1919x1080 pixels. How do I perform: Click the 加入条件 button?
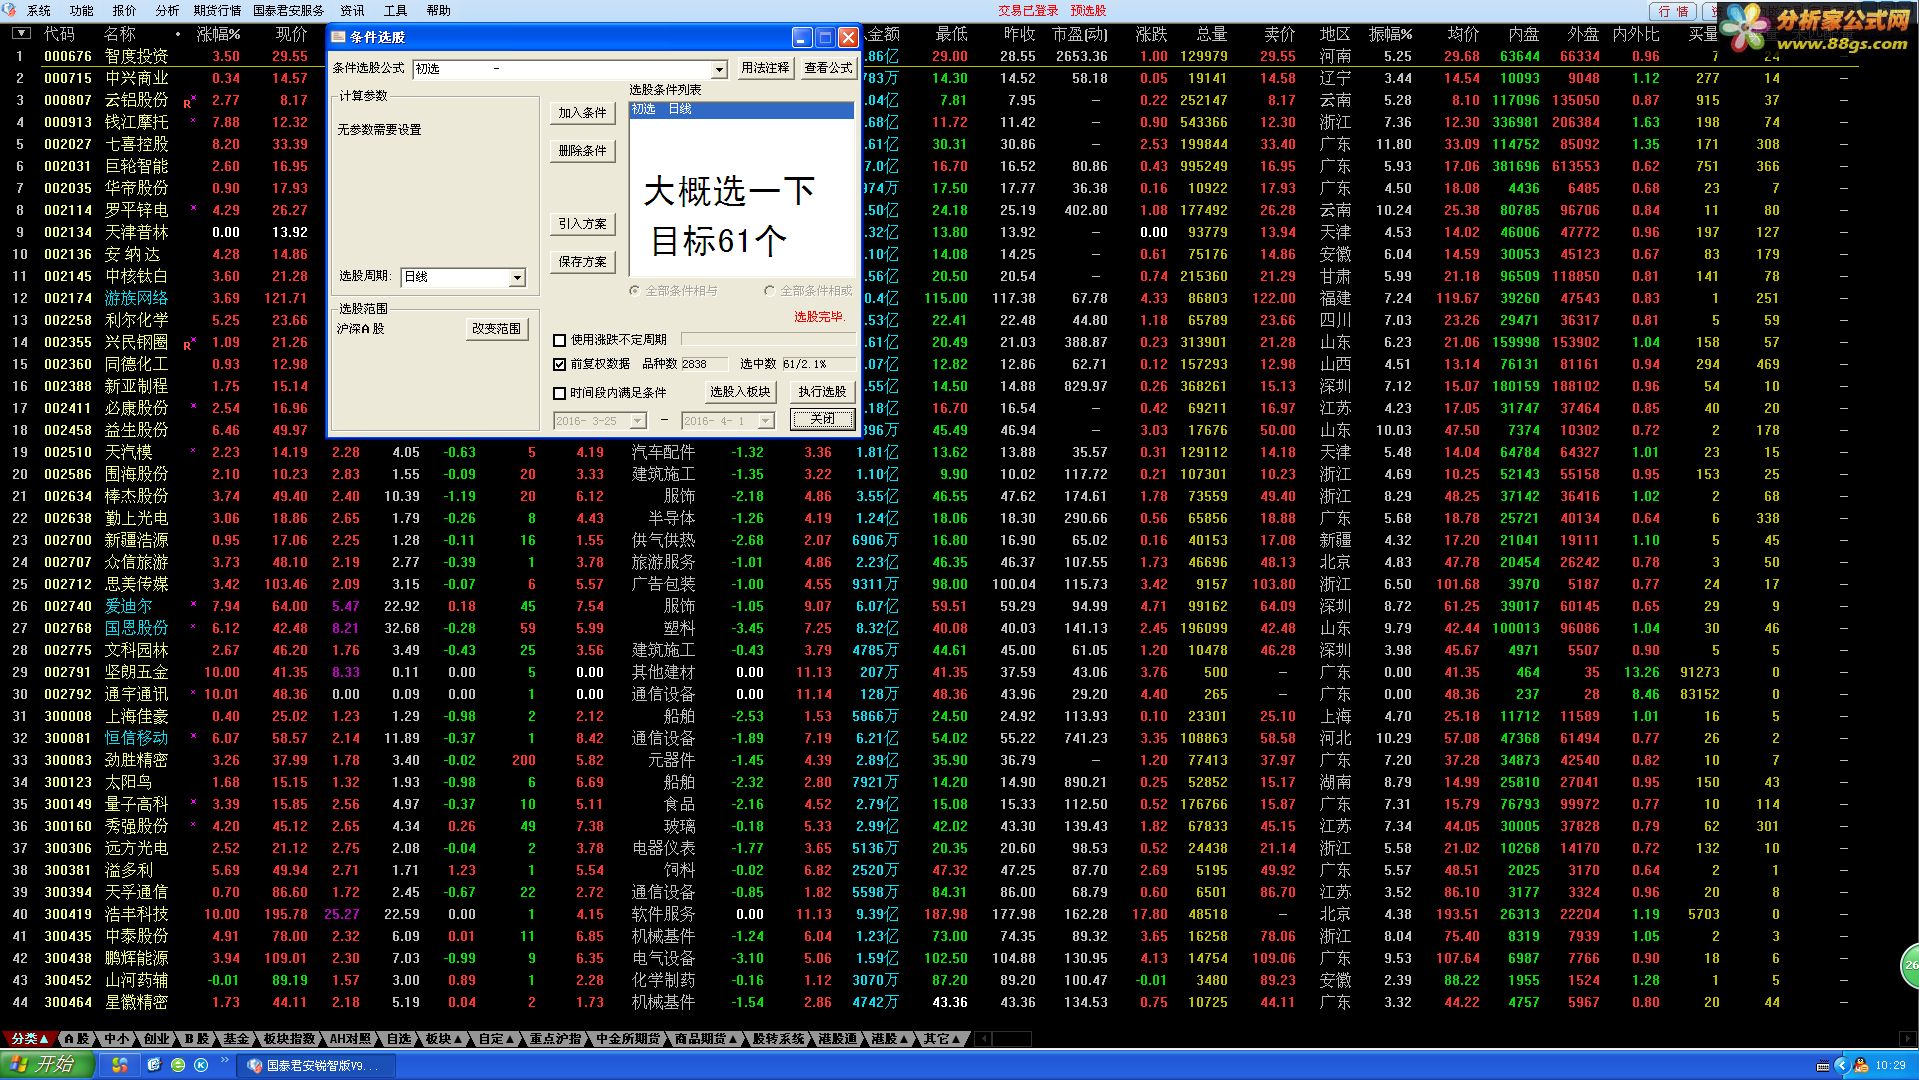(582, 113)
